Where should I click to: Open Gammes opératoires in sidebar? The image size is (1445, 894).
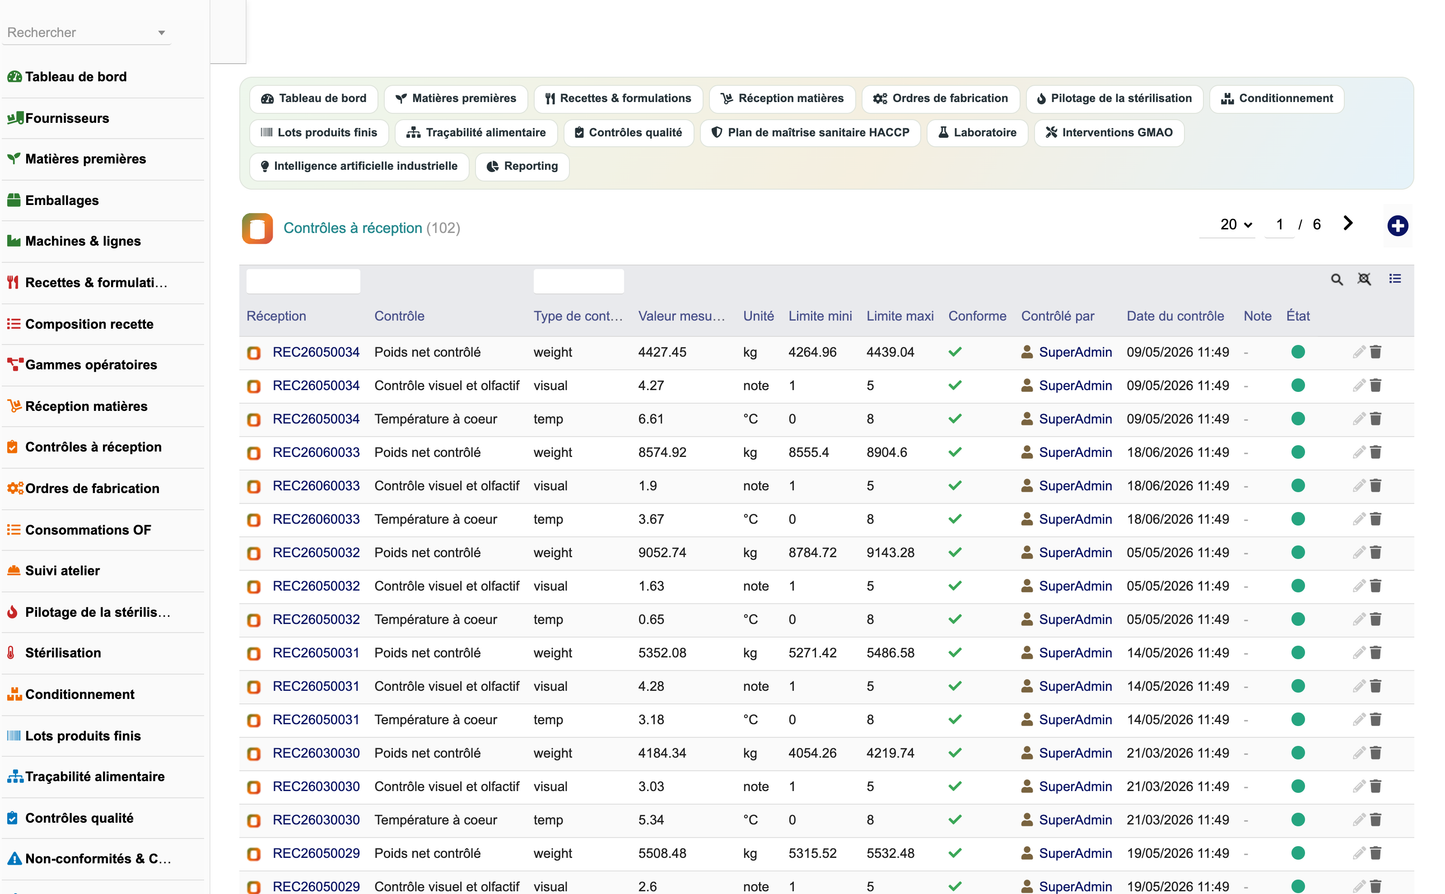click(91, 365)
